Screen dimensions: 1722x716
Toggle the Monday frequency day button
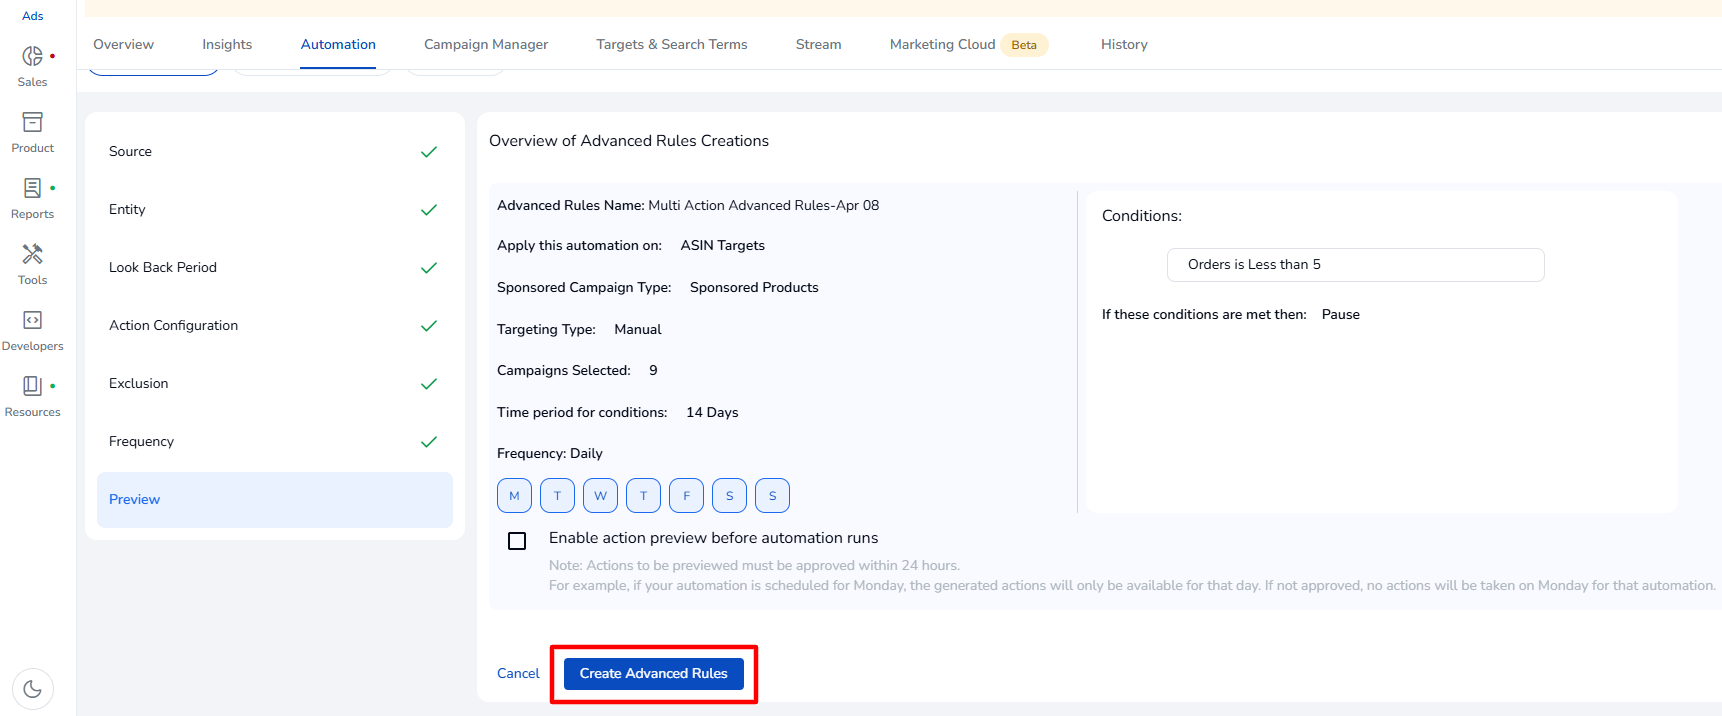514,496
